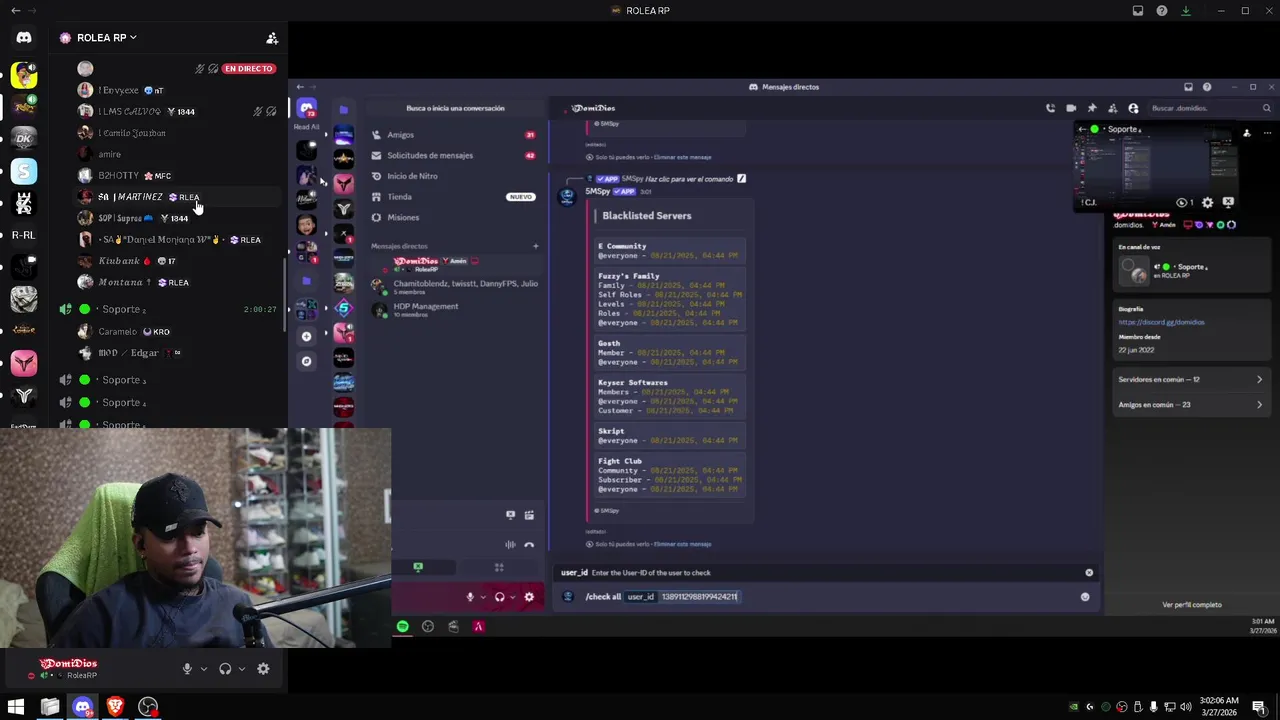
Task: Click the user_id value in /check all command
Action: pyautogui.click(x=699, y=597)
